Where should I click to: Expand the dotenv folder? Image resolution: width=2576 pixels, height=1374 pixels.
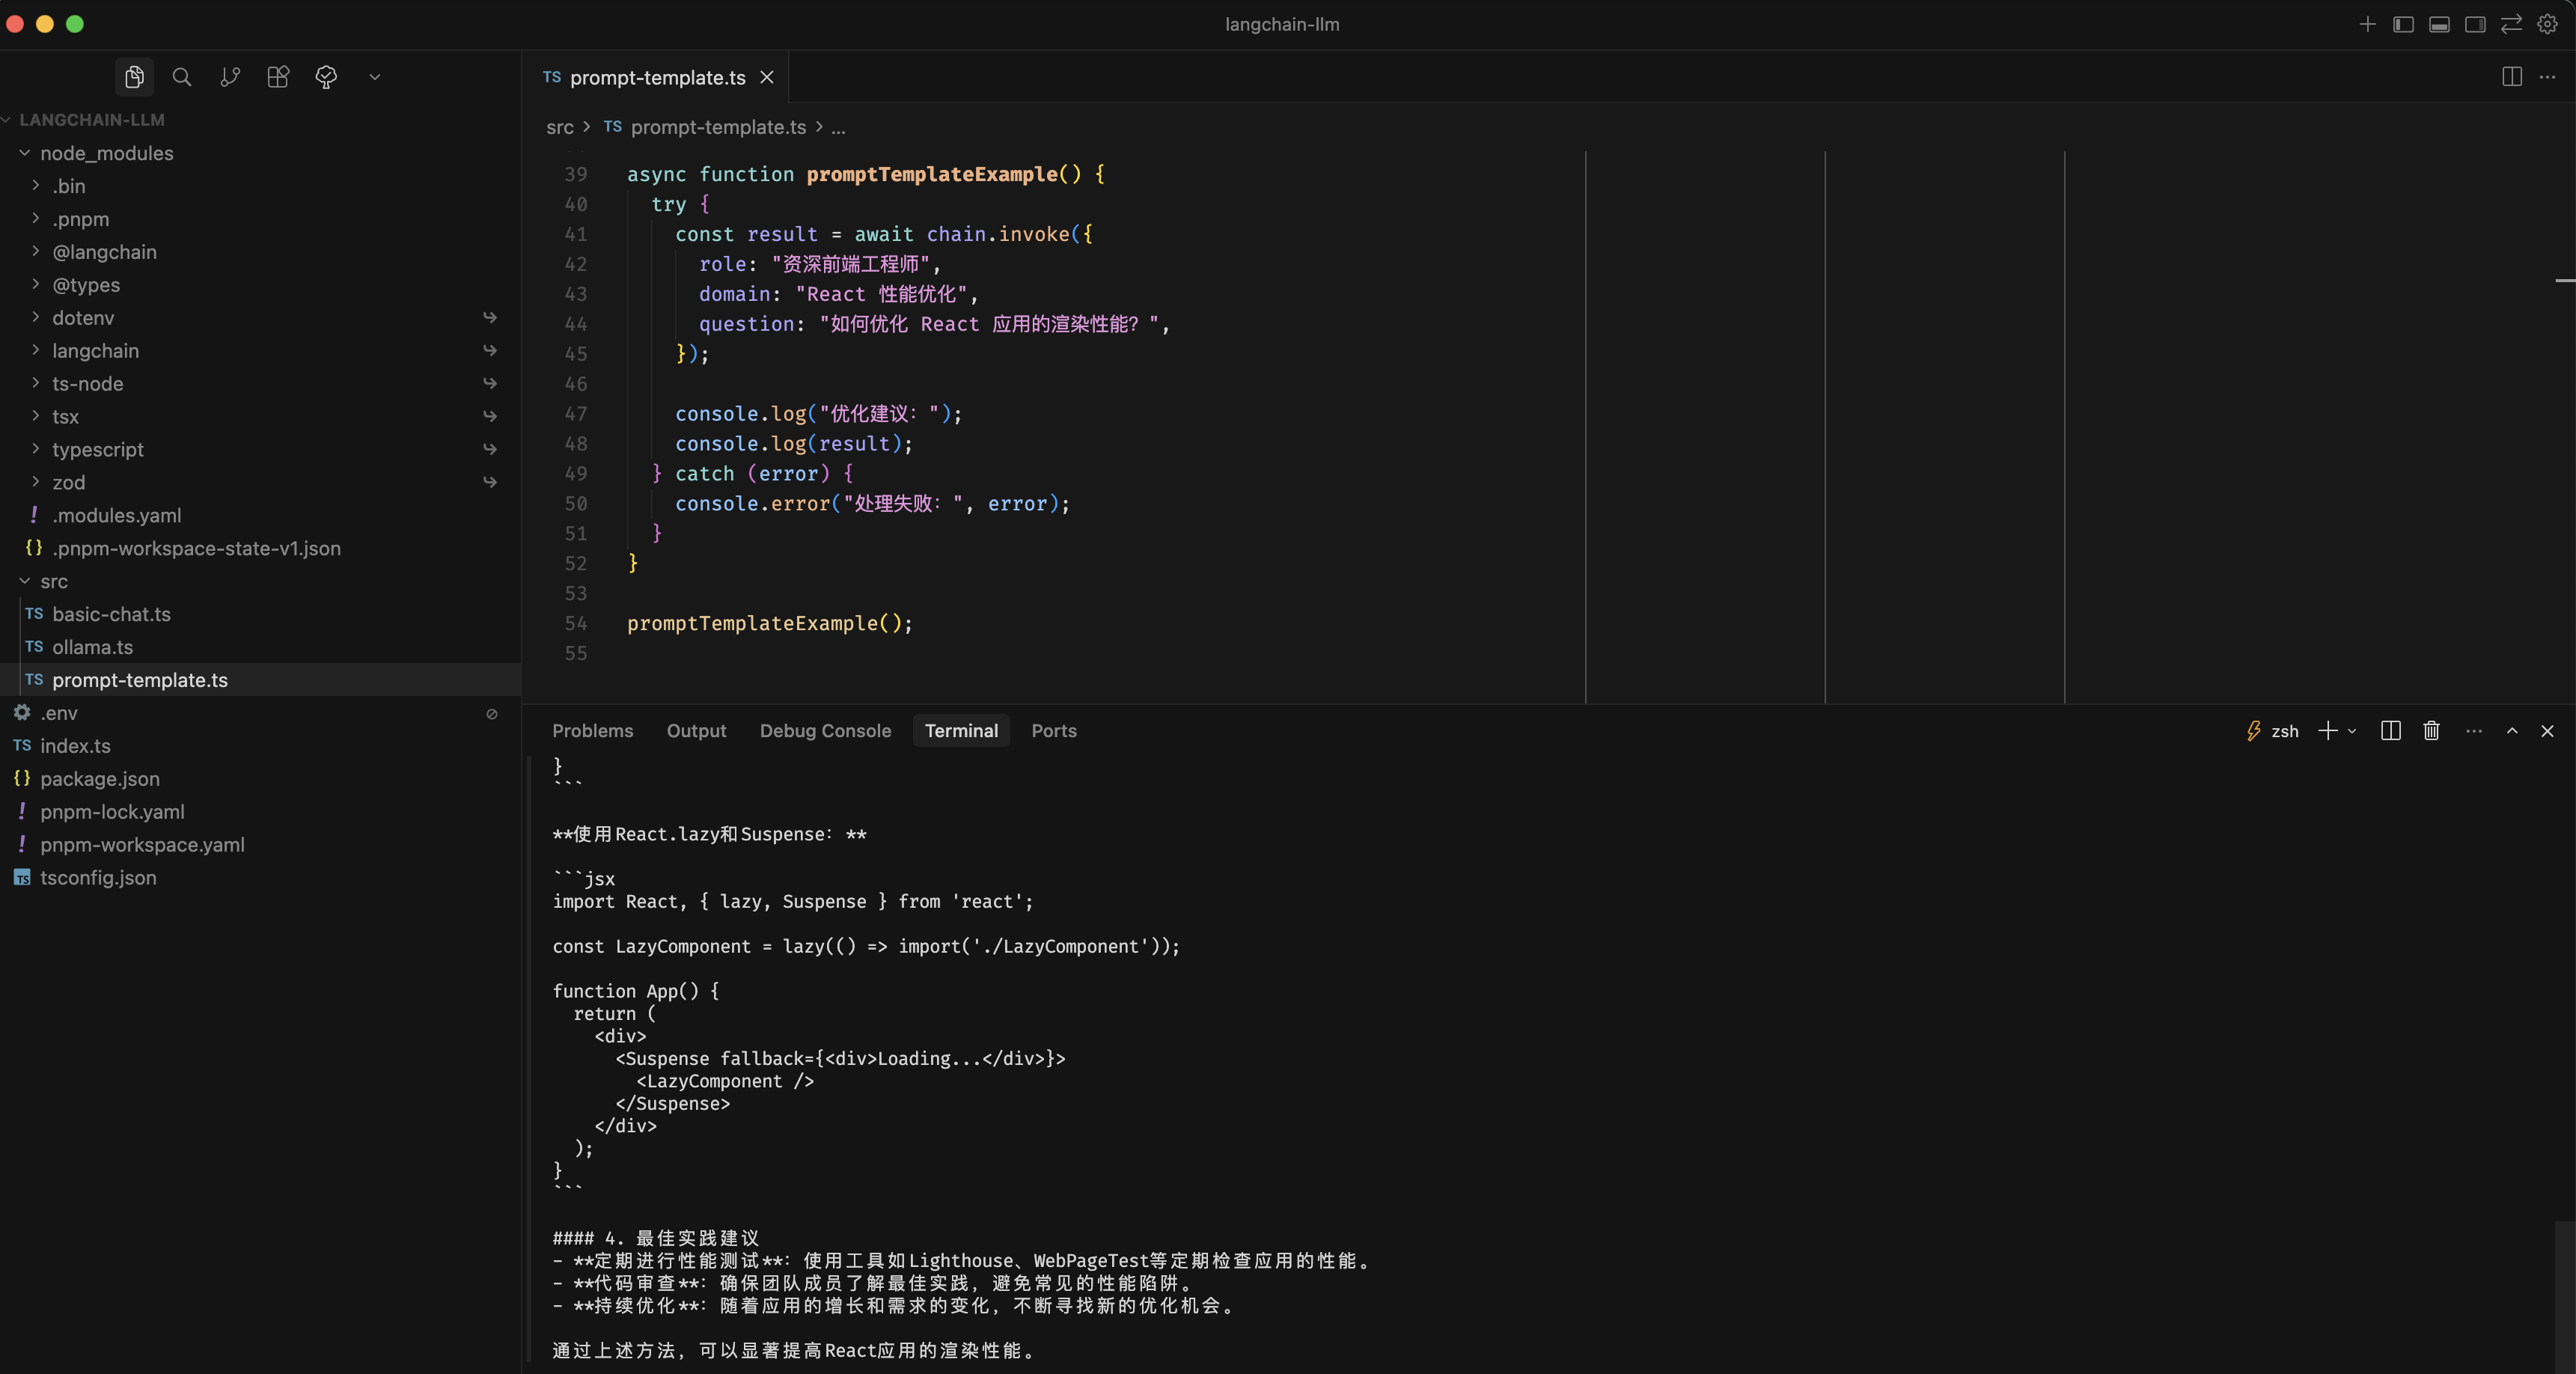point(260,318)
